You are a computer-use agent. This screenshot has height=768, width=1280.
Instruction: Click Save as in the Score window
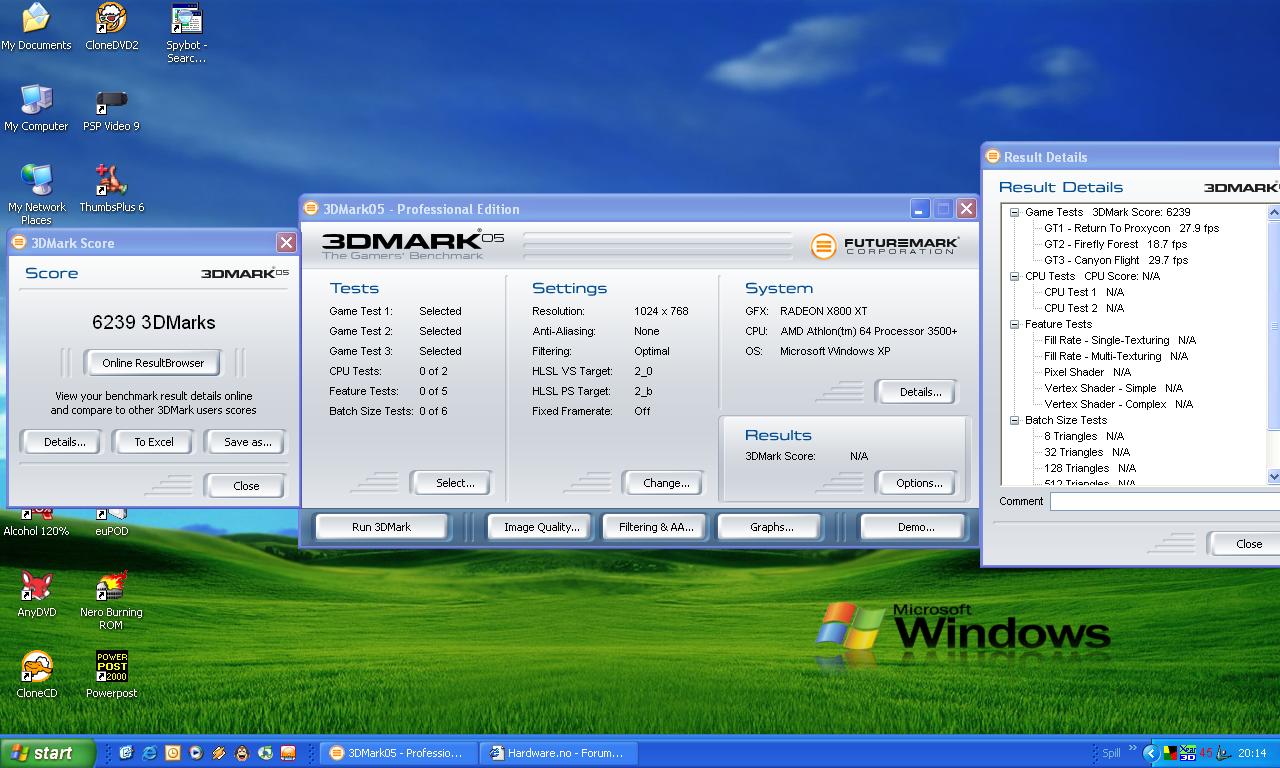point(248,442)
